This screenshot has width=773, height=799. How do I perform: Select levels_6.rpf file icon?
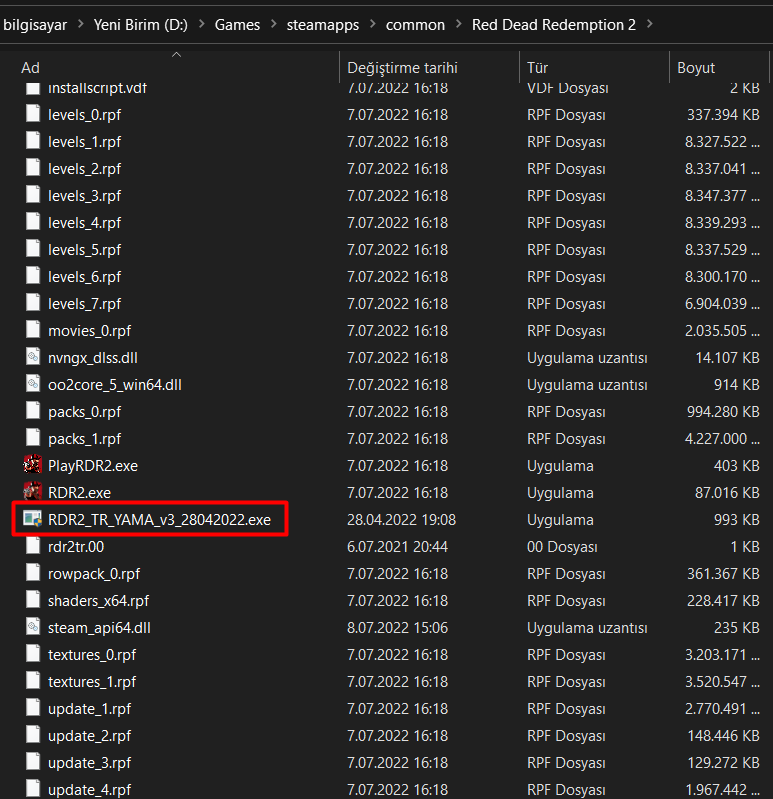(33, 276)
